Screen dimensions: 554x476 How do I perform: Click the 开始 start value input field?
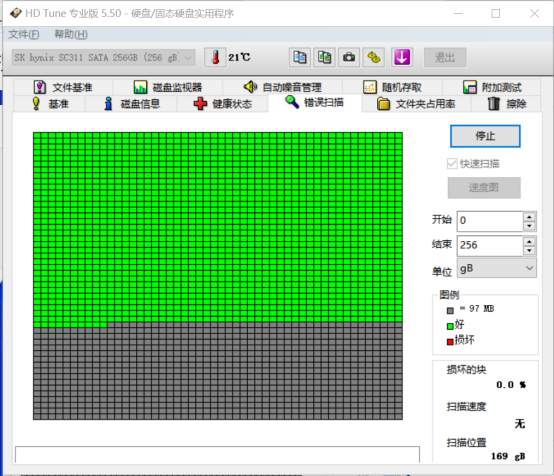click(490, 221)
